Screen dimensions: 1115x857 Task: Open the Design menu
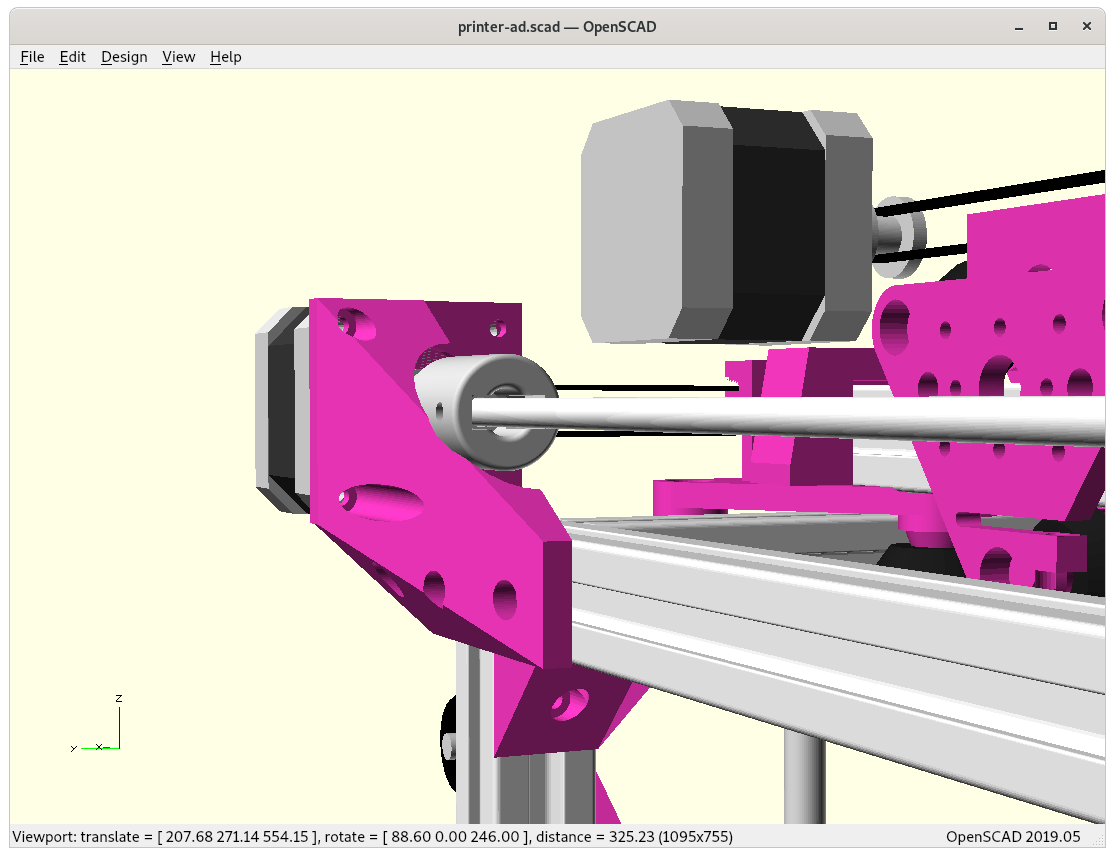point(124,57)
